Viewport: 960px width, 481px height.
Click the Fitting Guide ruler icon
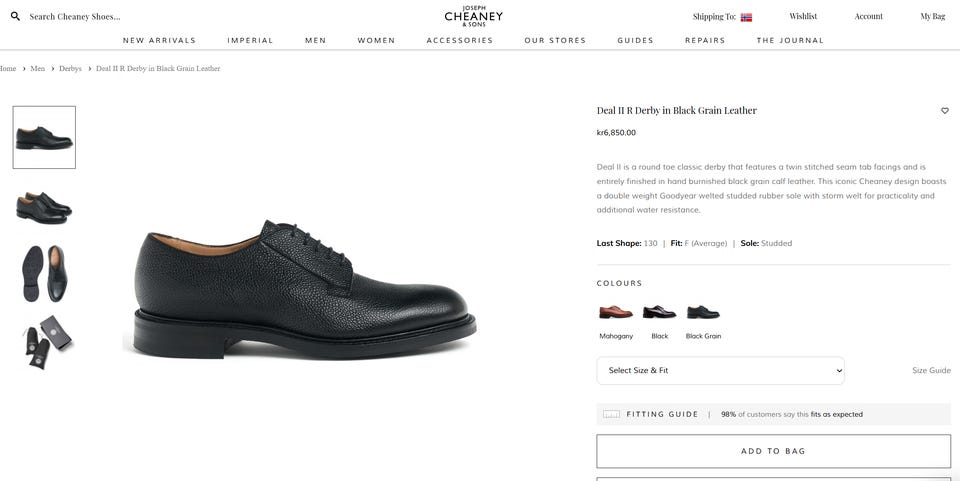click(x=611, y=414)
